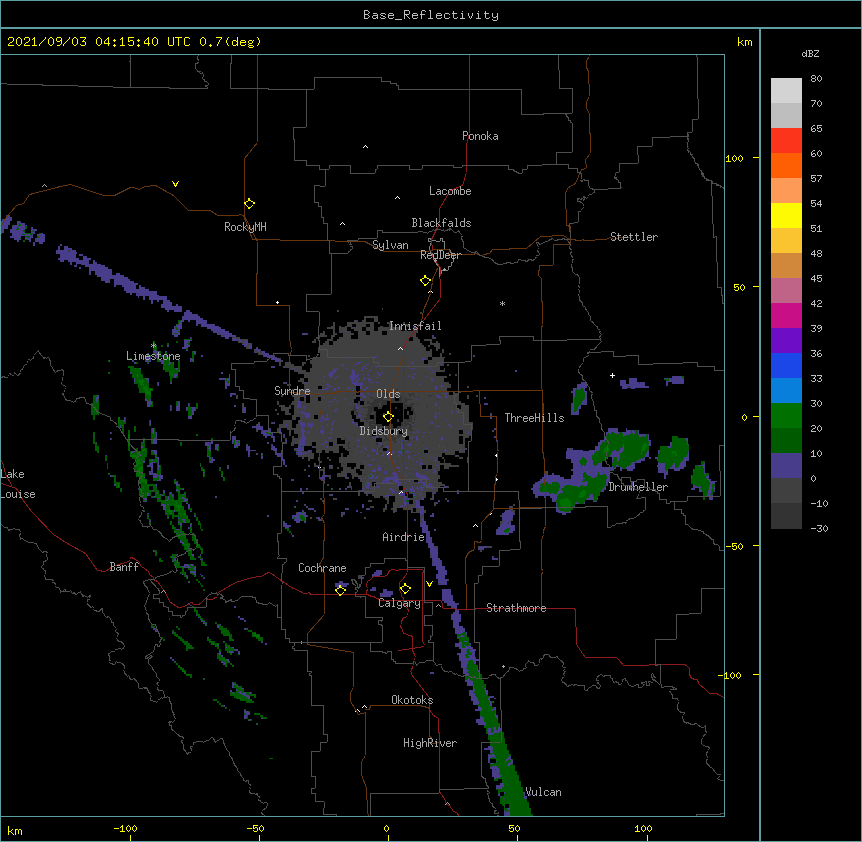Select the RockyMH label
The width and height of the screenshot is (862, 842).
click(x=245, y=226)
